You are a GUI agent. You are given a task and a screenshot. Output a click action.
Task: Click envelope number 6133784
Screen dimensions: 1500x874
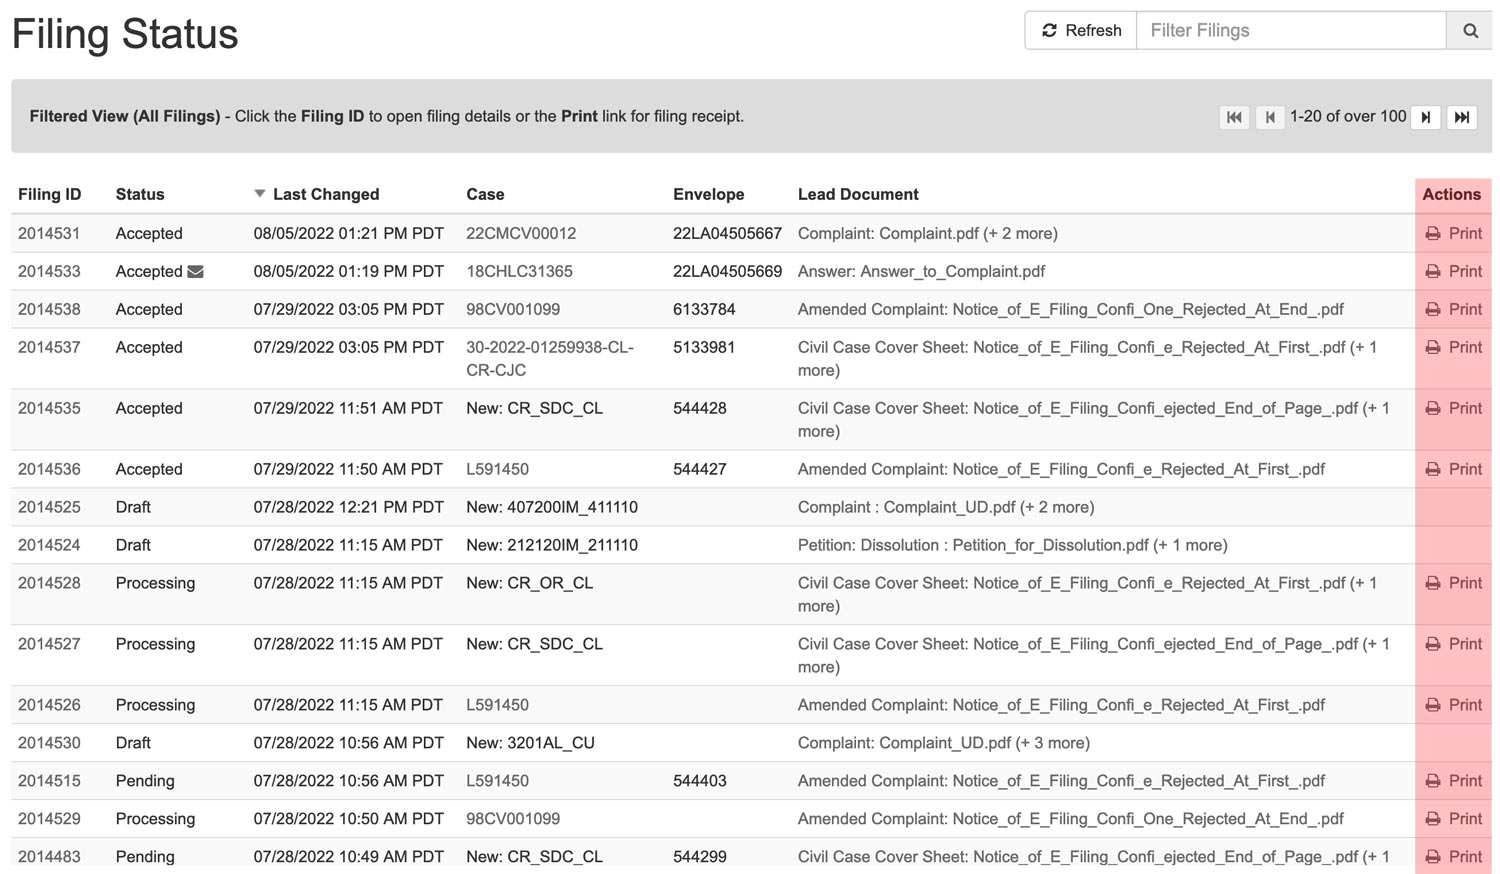704,309
